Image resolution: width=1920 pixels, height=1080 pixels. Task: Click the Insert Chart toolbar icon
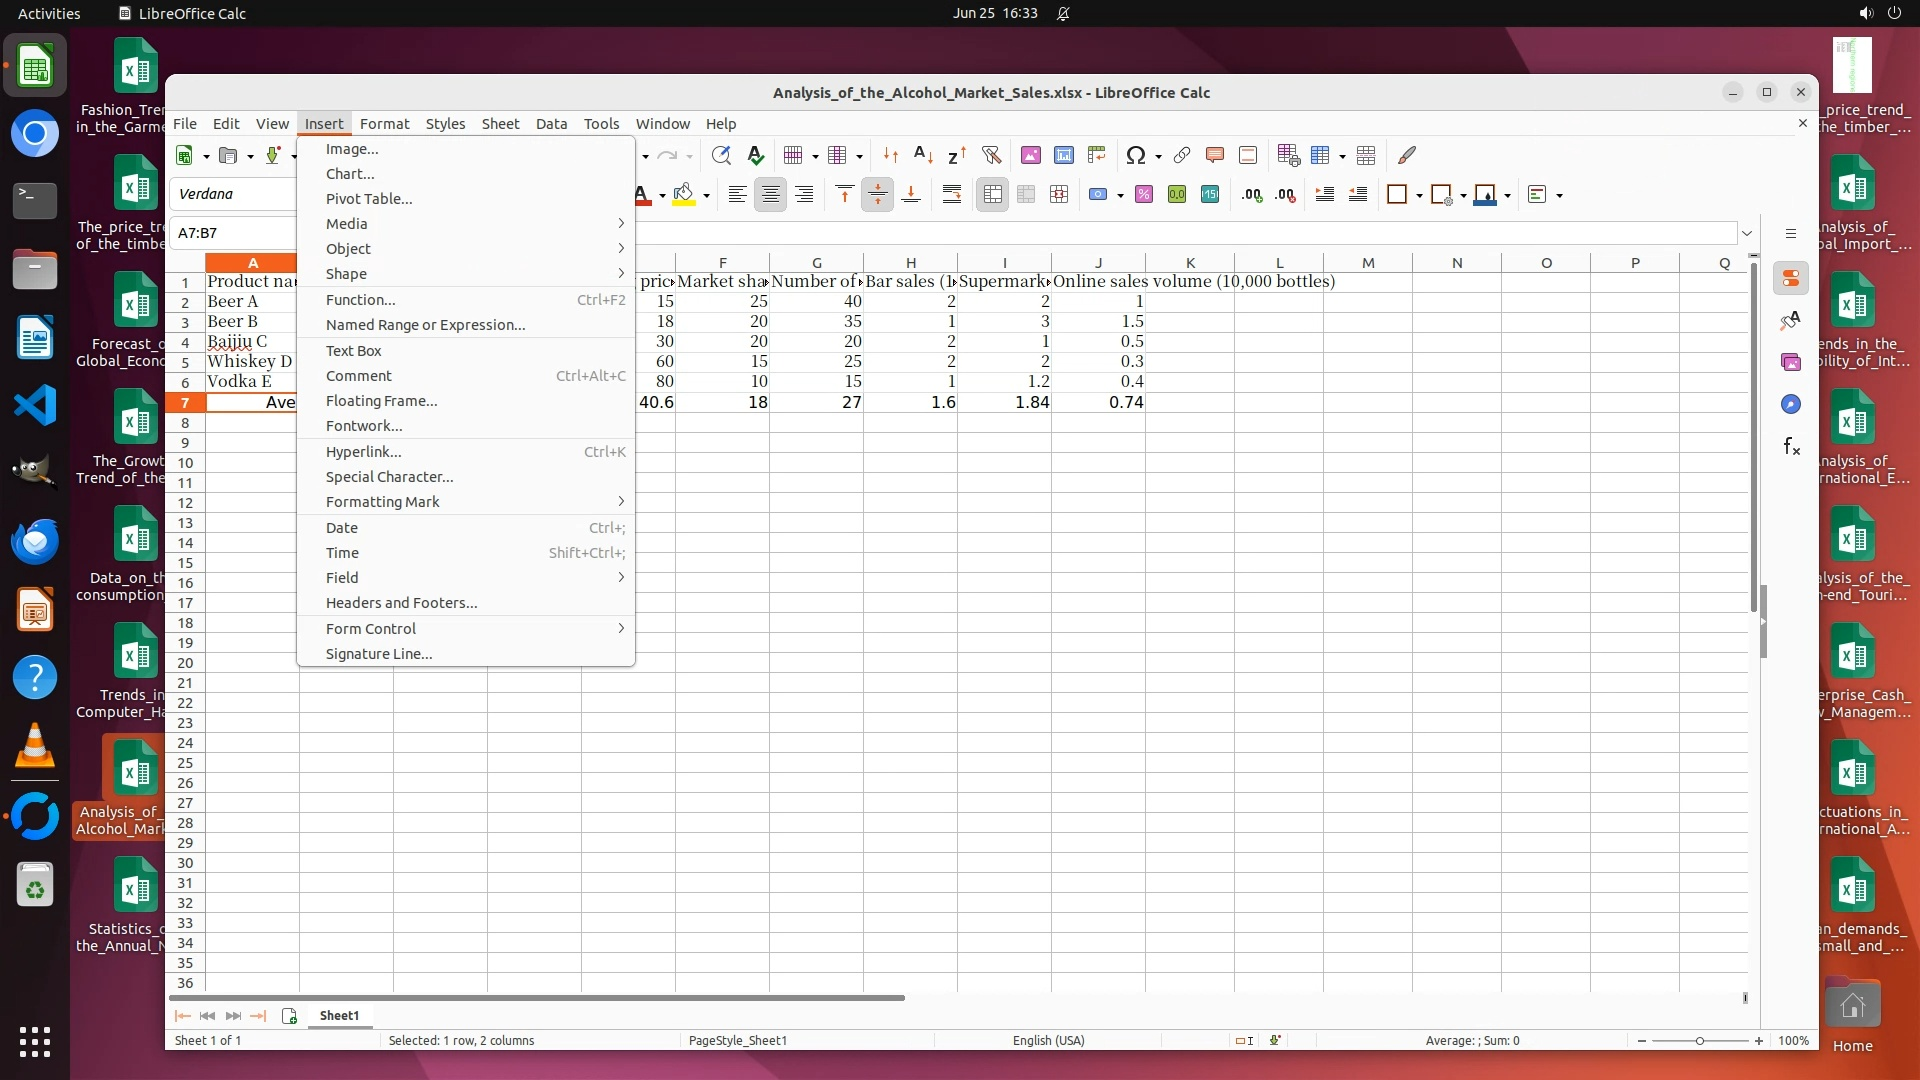[1064, 155]
